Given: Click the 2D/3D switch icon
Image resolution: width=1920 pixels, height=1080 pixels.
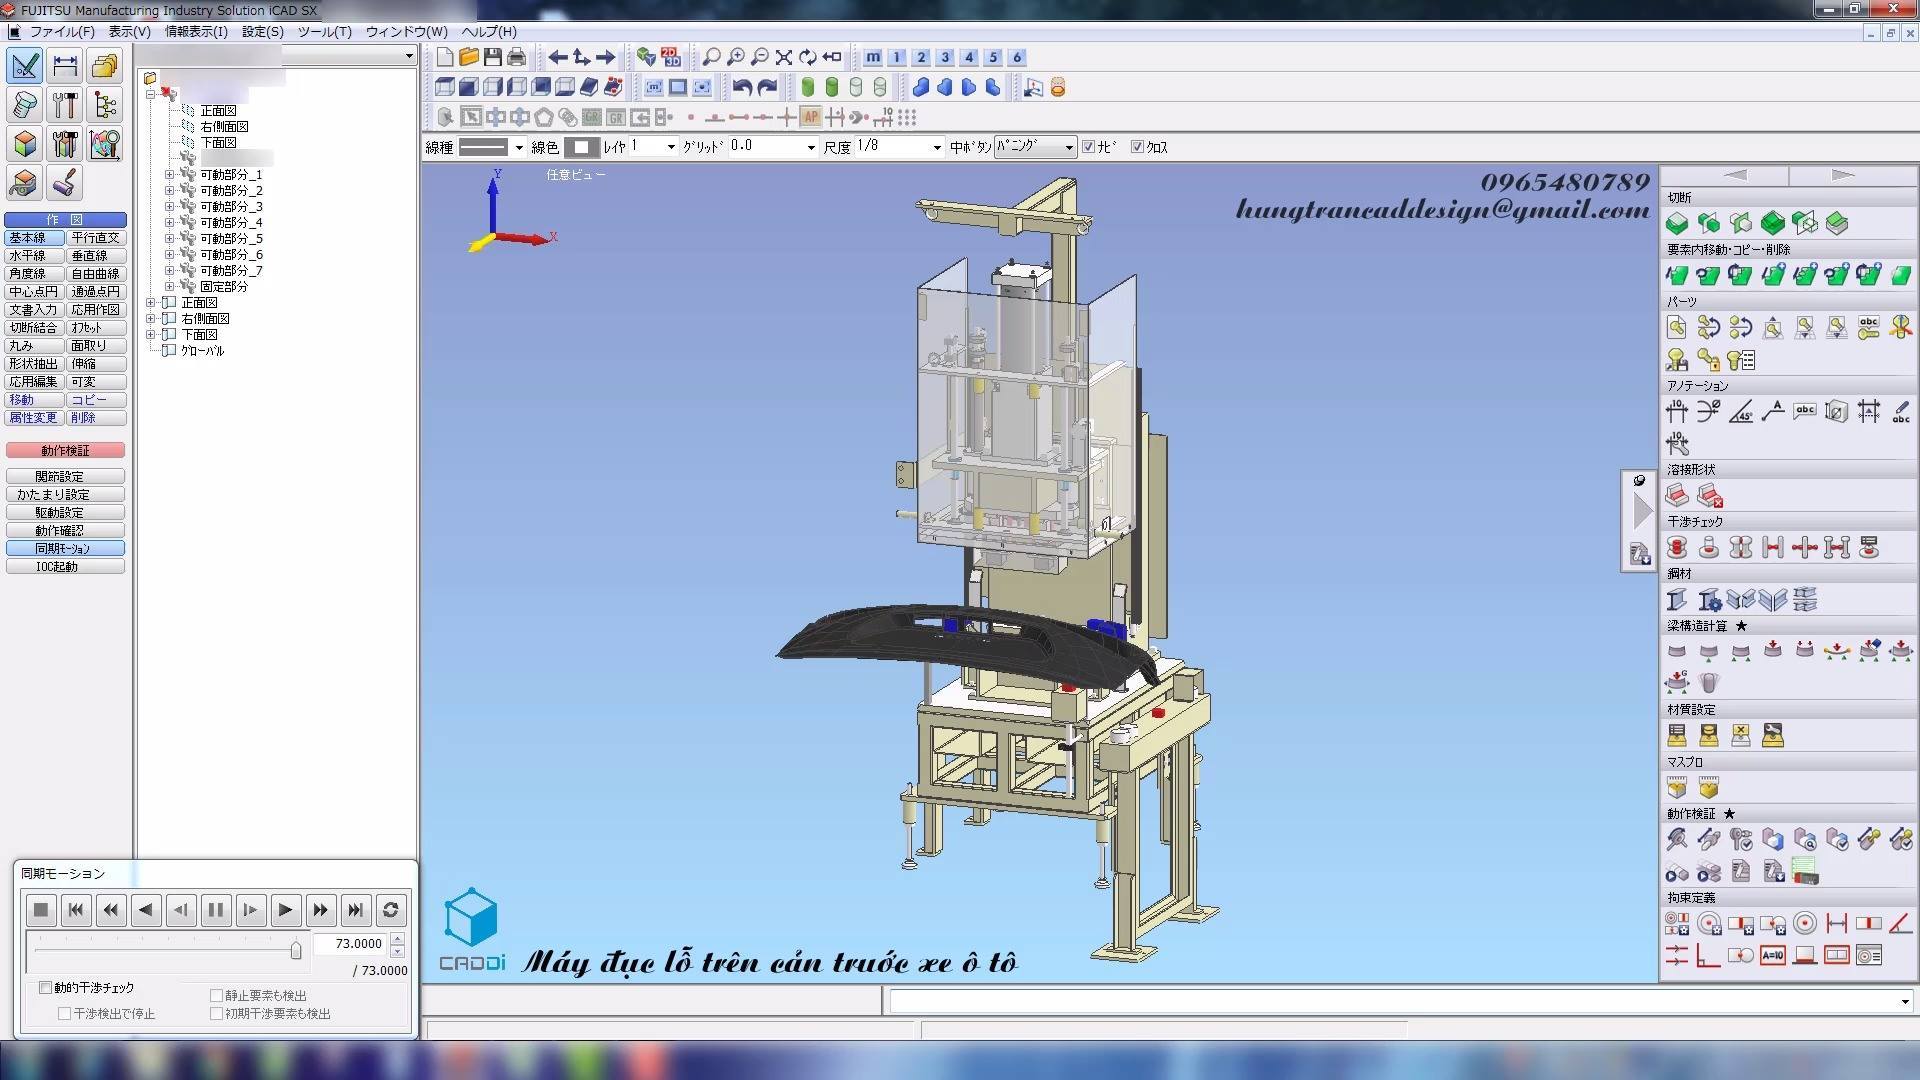Looking at the screenshot, I should pyautogui.click(x=670, y=57).
